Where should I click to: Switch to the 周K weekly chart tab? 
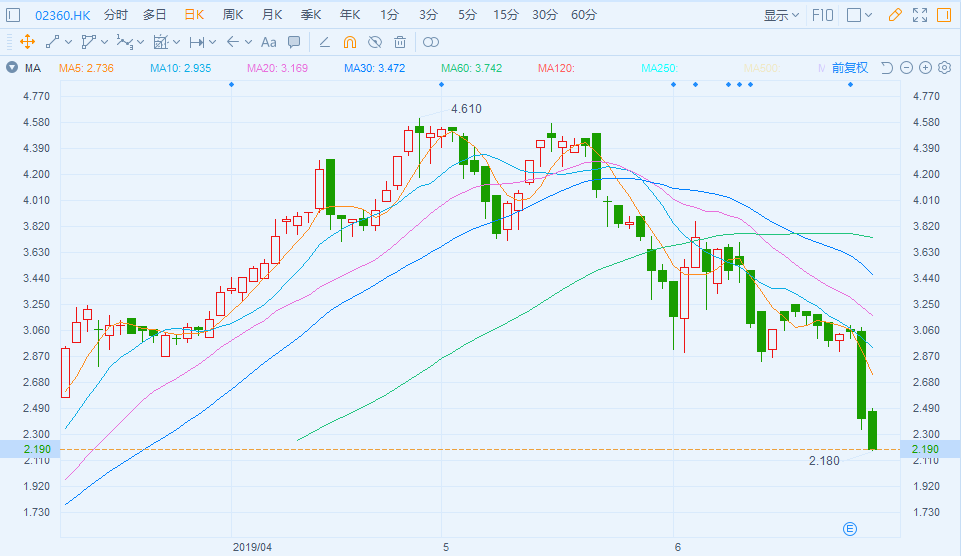232,15
